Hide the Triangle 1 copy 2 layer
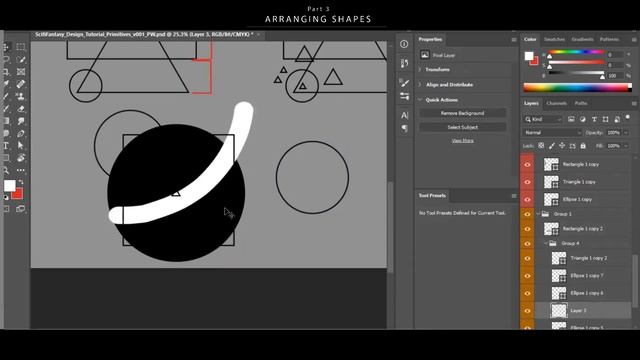The width and height of the screenshot is (640, 360). click(527, 258)
